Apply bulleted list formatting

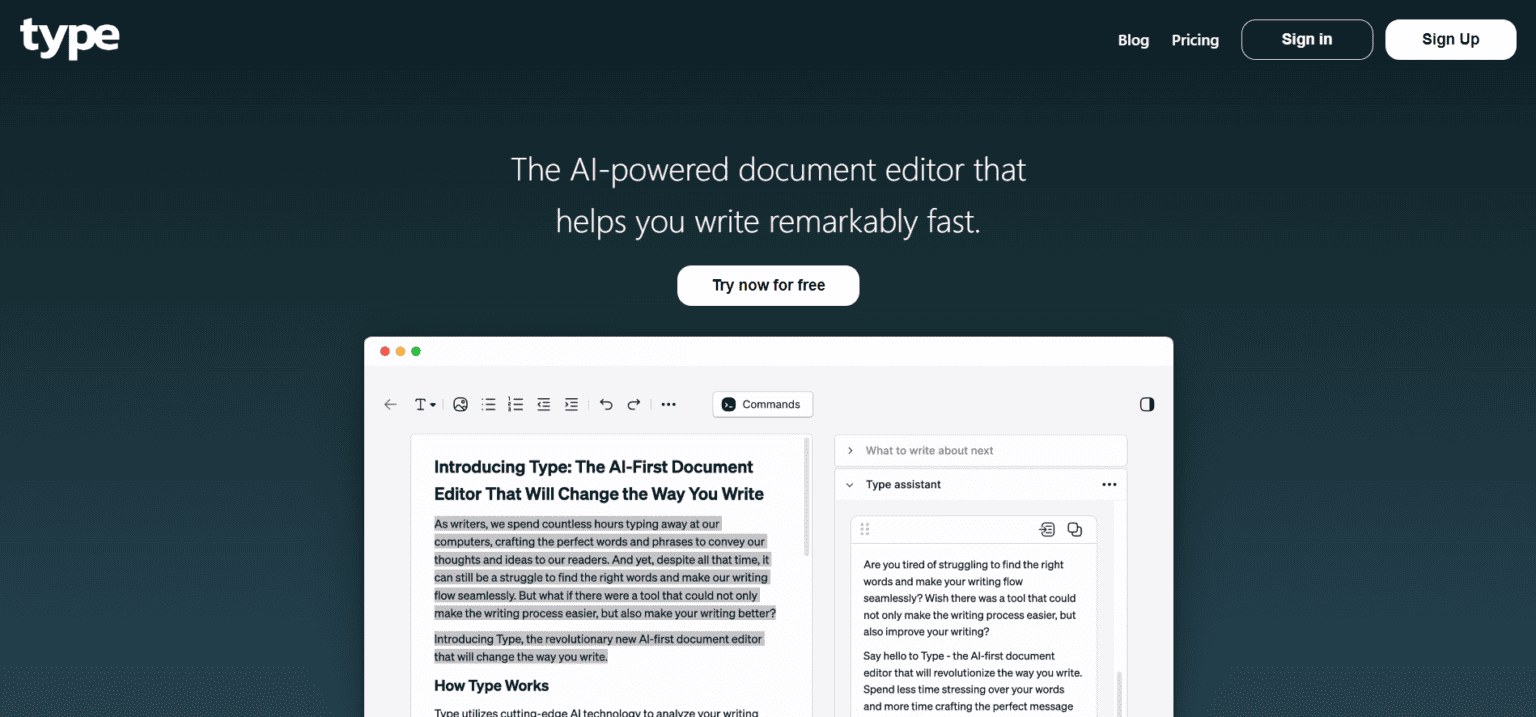(x=488, y=405)
